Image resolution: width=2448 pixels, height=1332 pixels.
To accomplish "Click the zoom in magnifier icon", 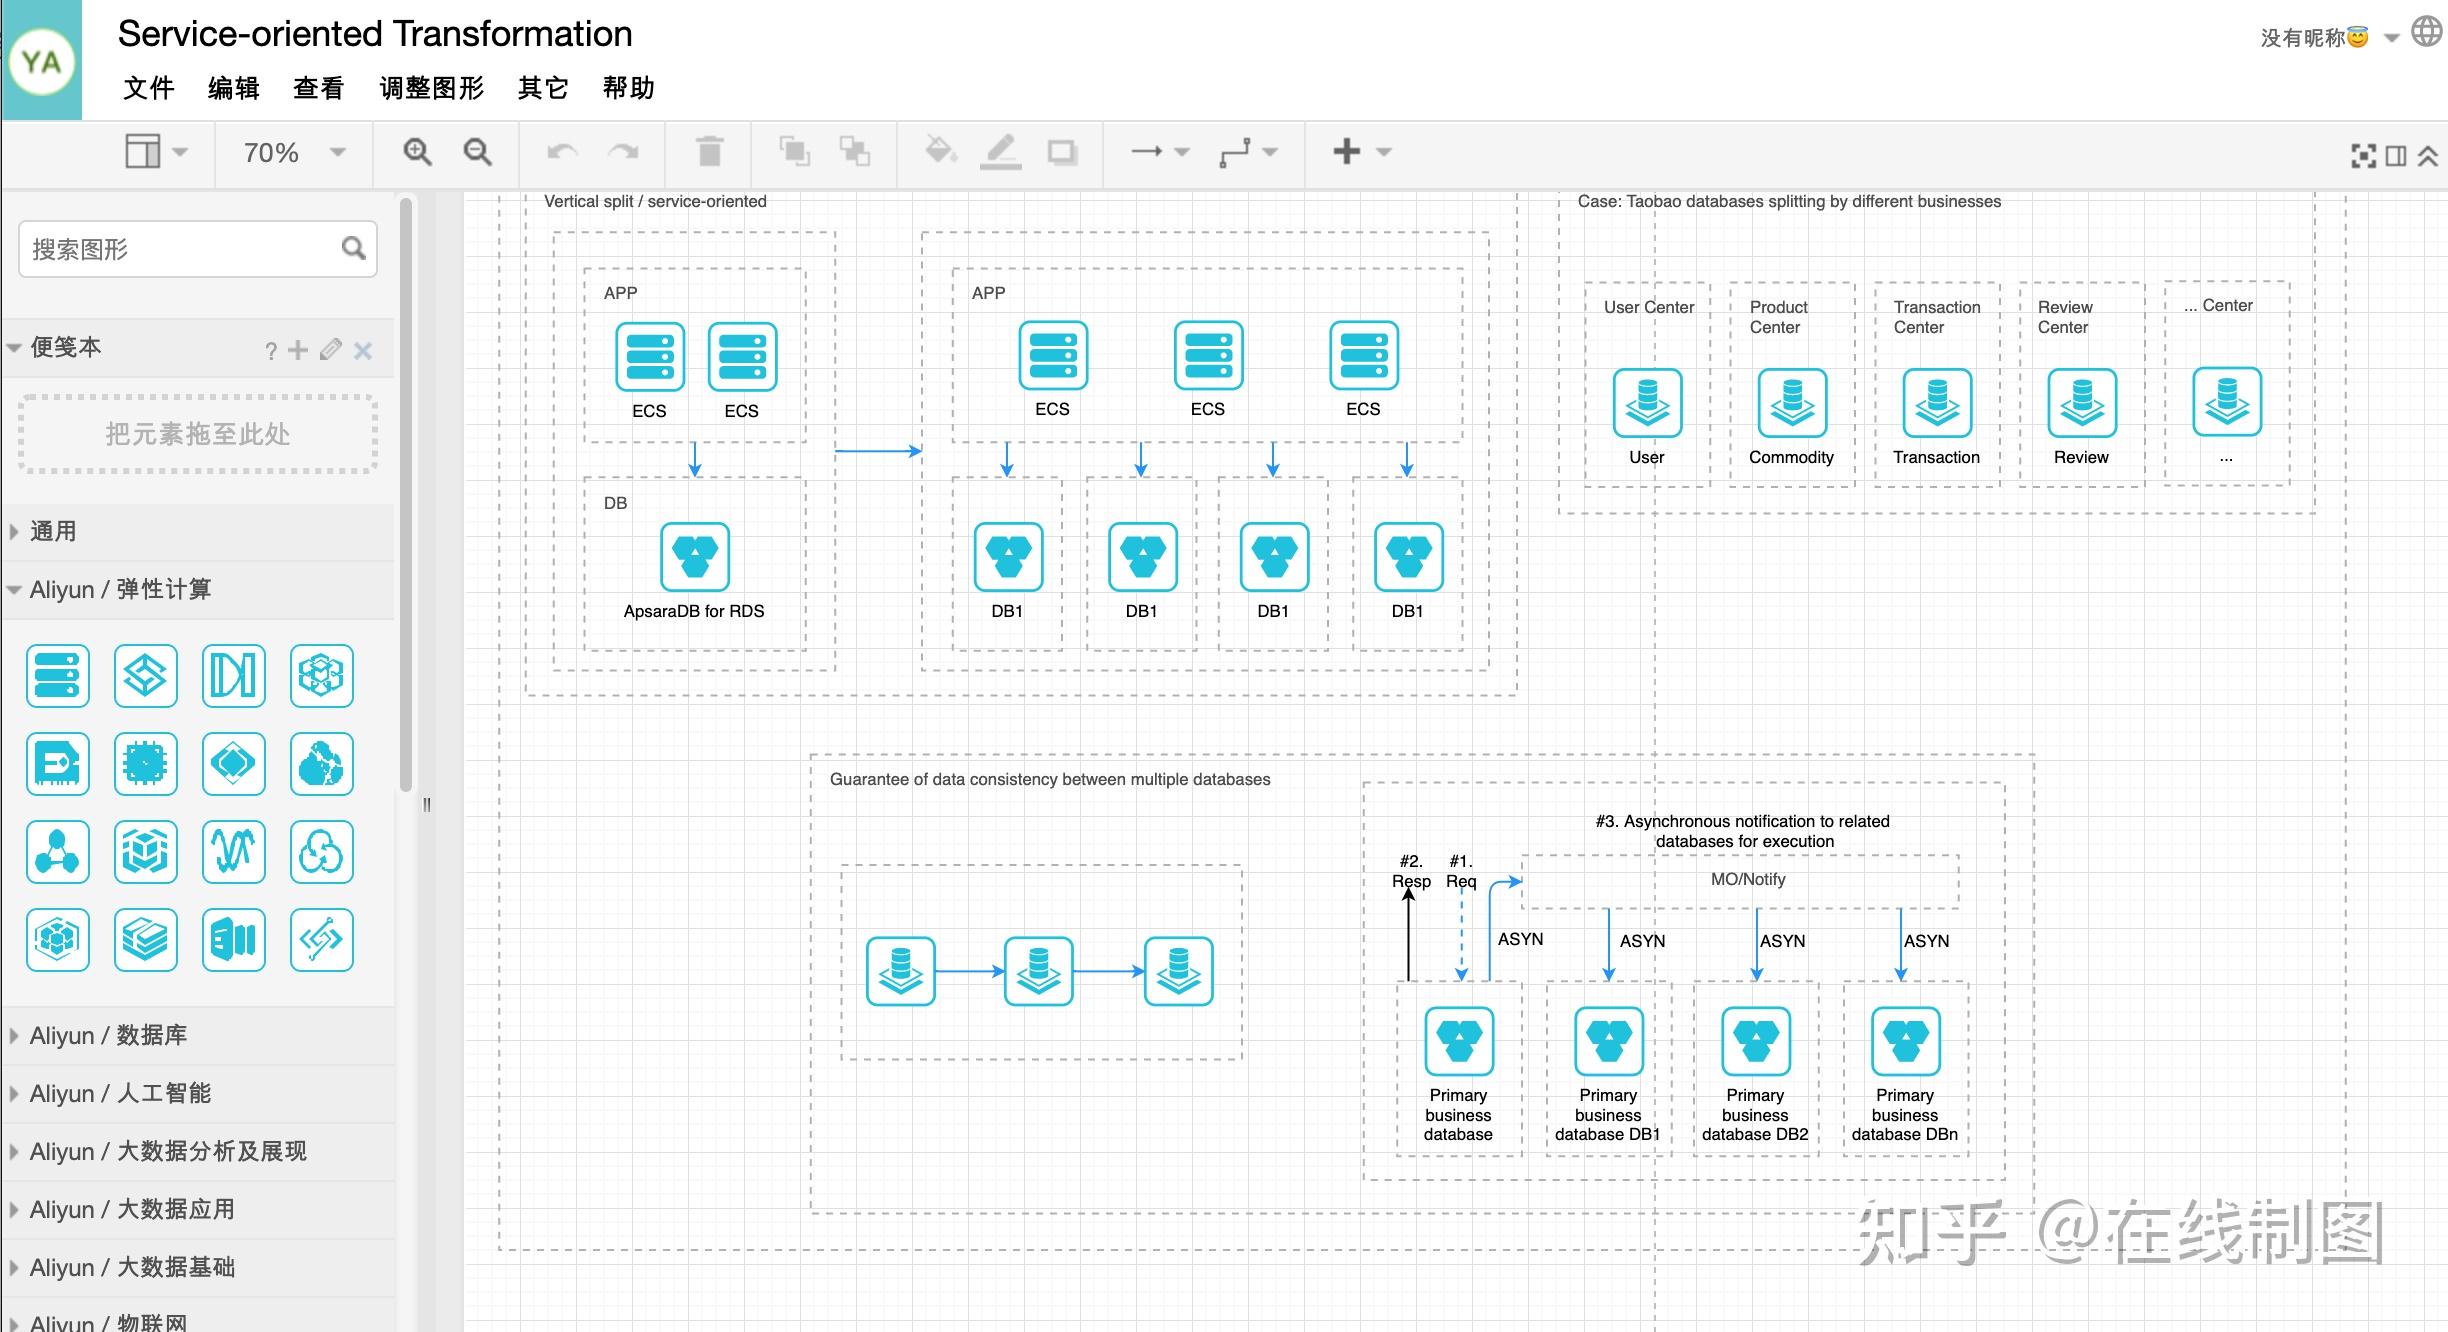I will point(417,152).
